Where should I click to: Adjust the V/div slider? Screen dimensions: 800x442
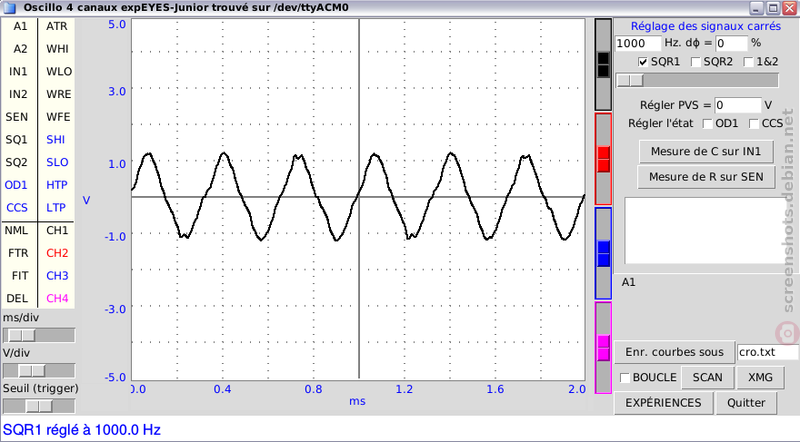(39, 371)
